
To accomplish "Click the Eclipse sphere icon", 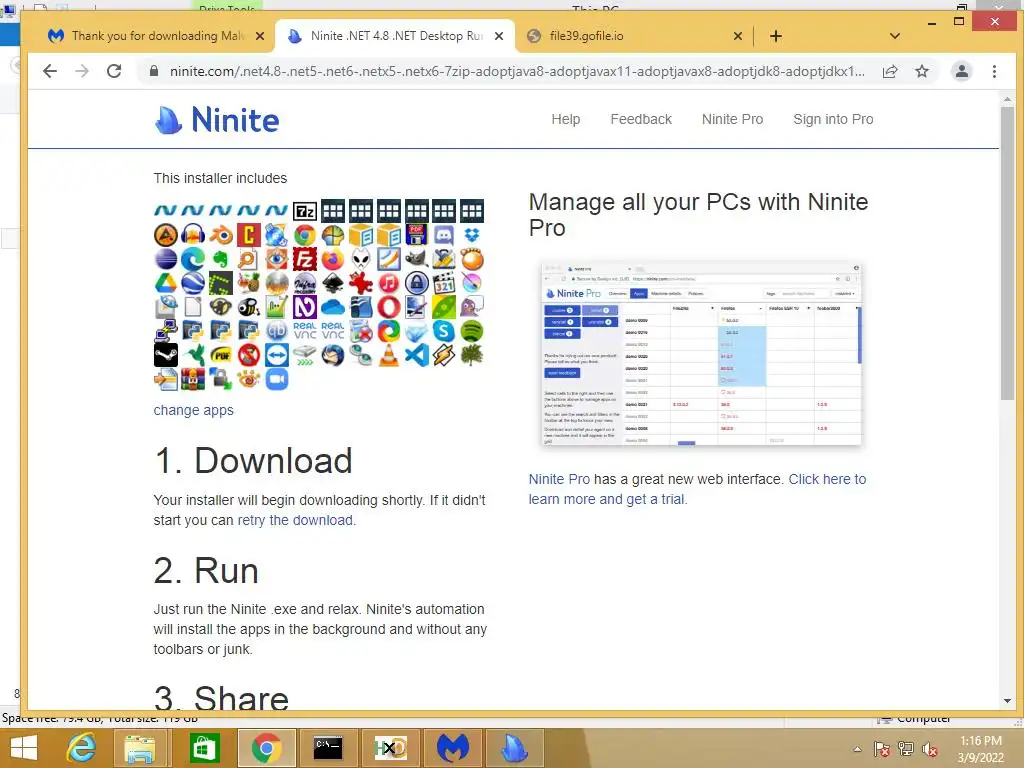I will click(166, 259).
